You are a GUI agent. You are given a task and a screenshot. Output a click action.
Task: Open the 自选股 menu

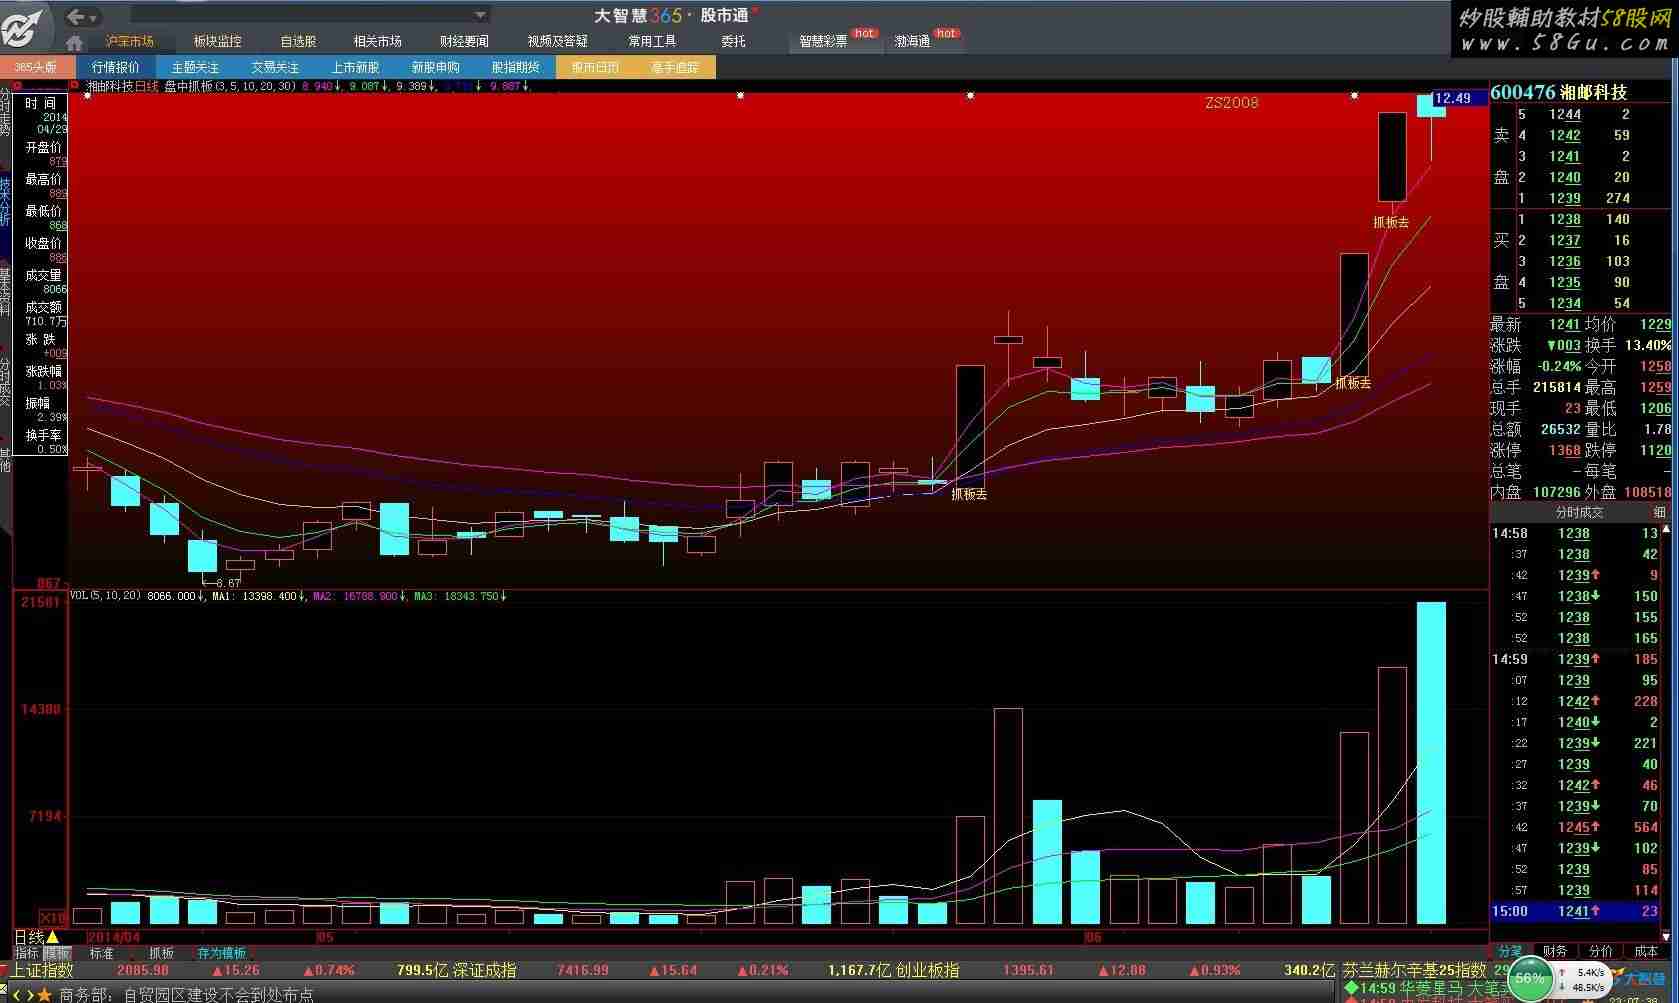[298, 41]
